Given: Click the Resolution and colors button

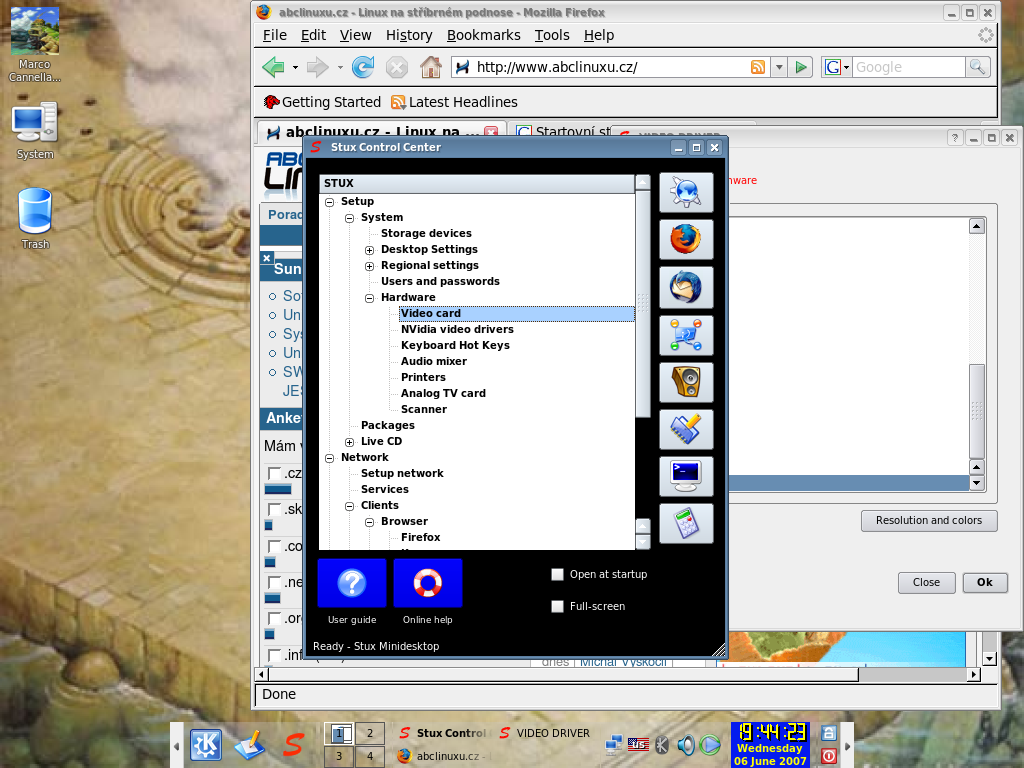Looking at the screenshot, I should [929, 520].
